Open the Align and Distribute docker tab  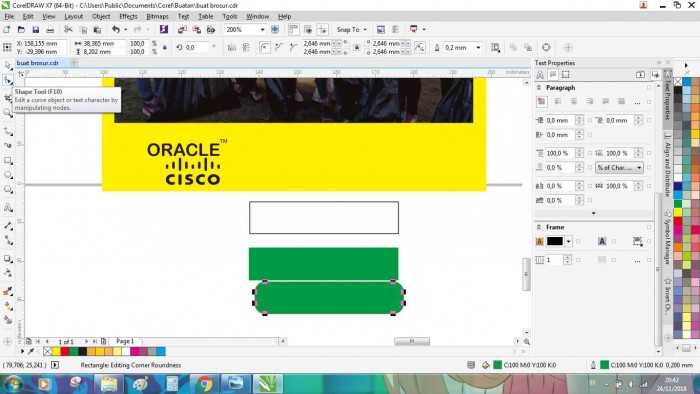click(x=668, y=165)
